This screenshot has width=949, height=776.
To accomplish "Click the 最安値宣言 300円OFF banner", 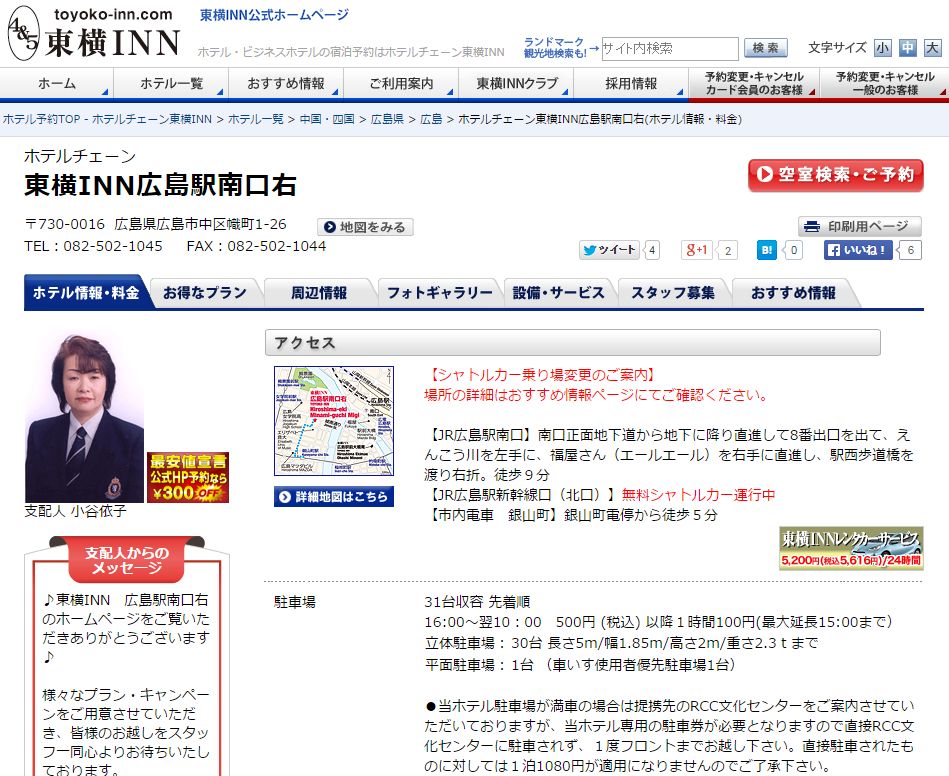I will click(x=188, y=477).
